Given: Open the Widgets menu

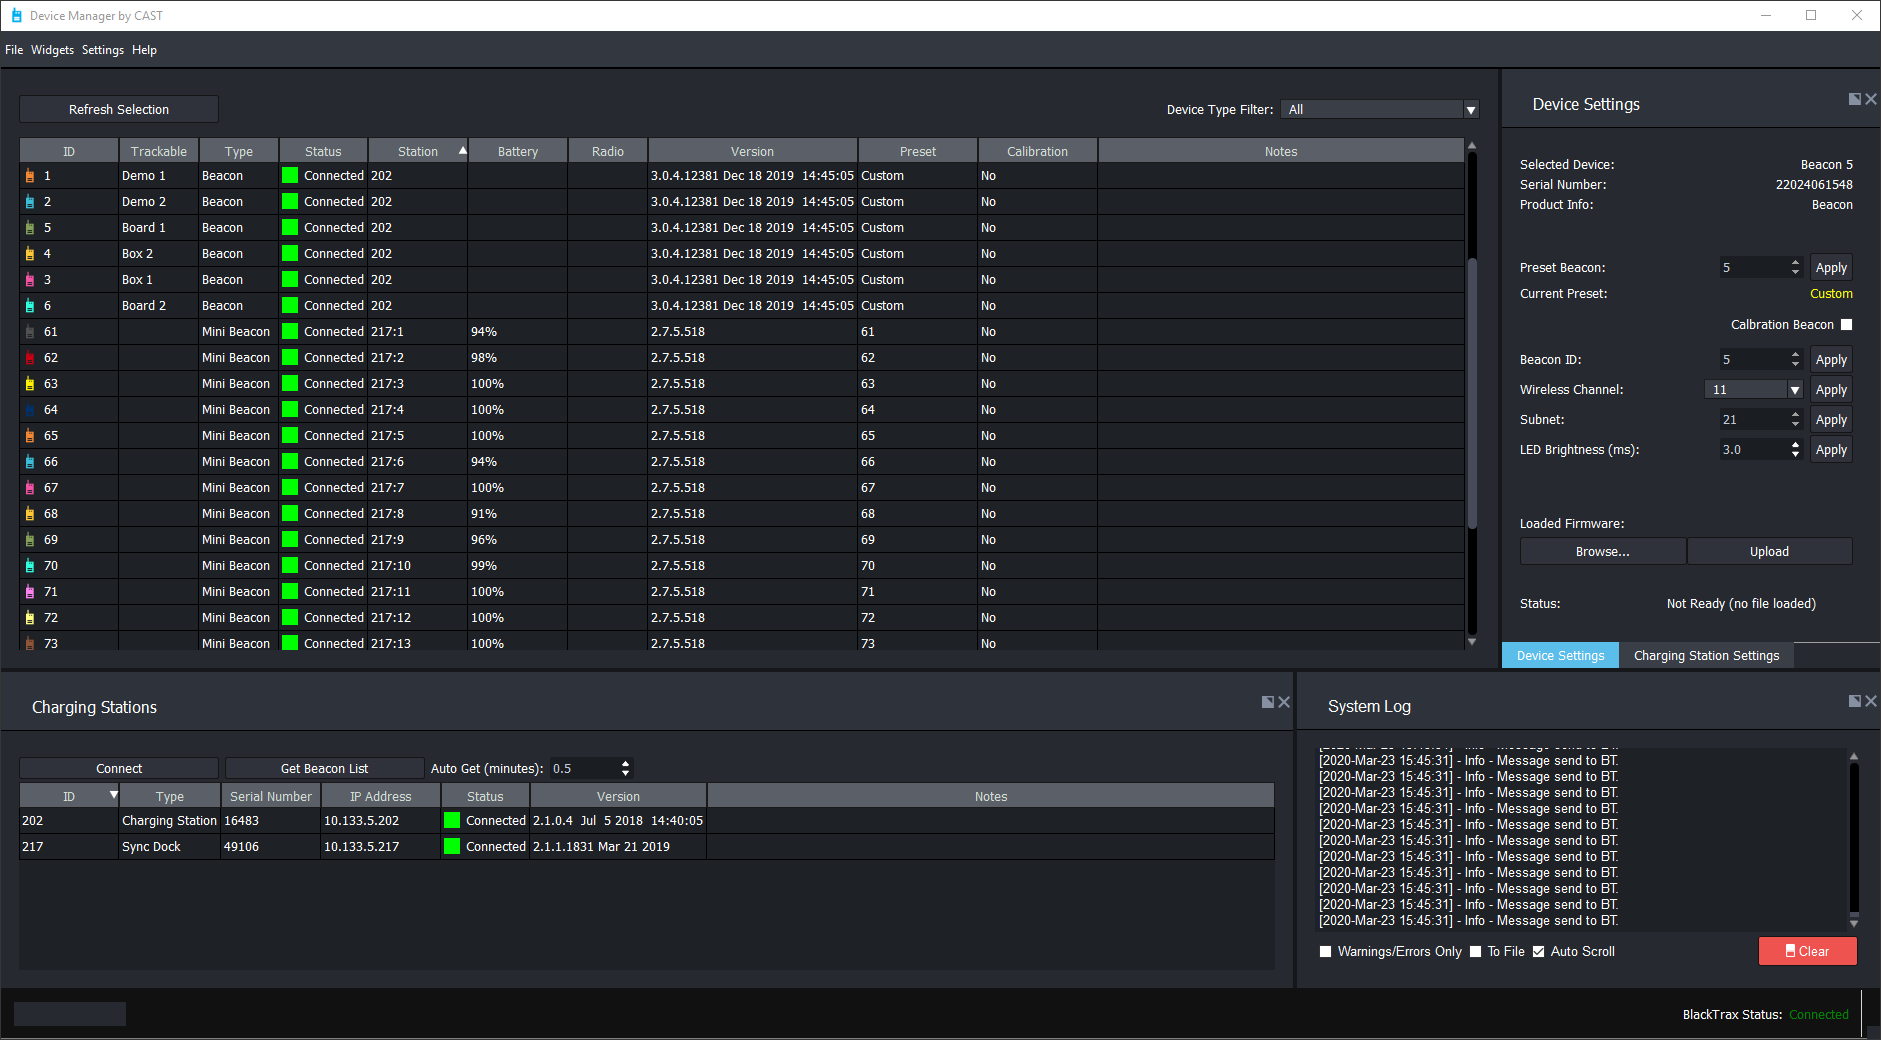Looking at the screenshot, I should click(x=52, y=50).
